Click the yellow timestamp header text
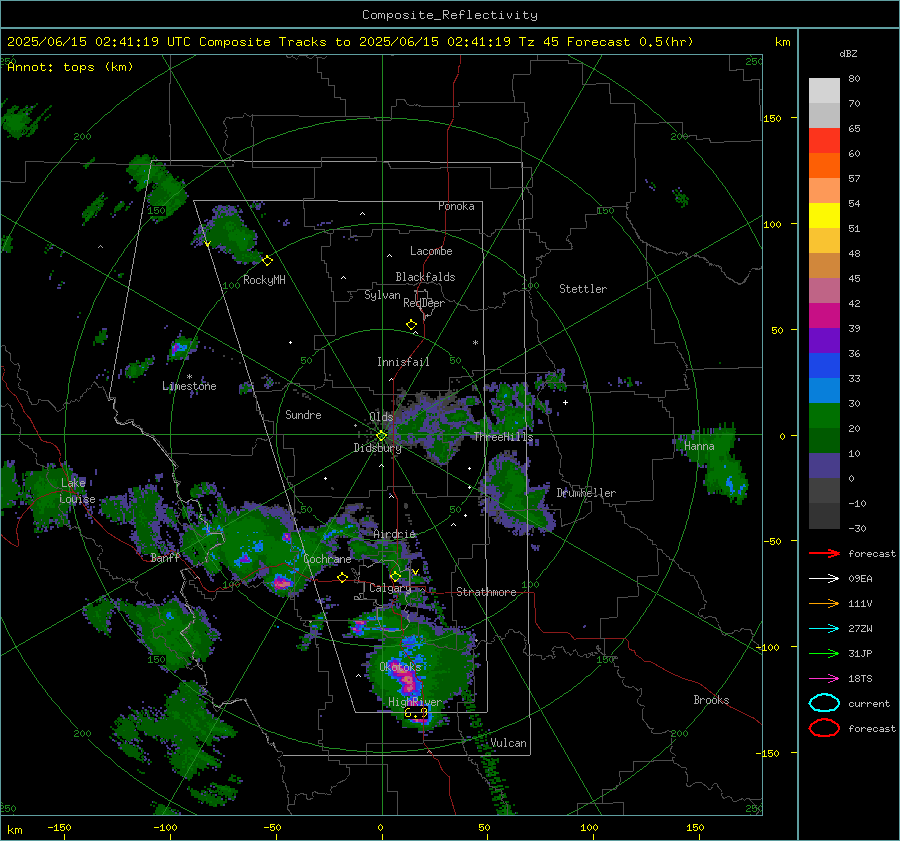 [x=350, y=42]
